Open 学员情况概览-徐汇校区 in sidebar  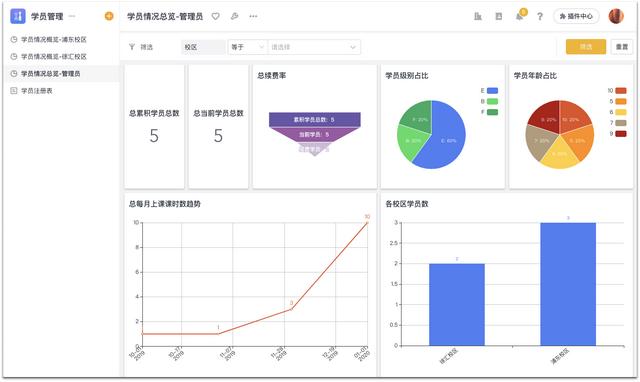[x=54, y=56]
